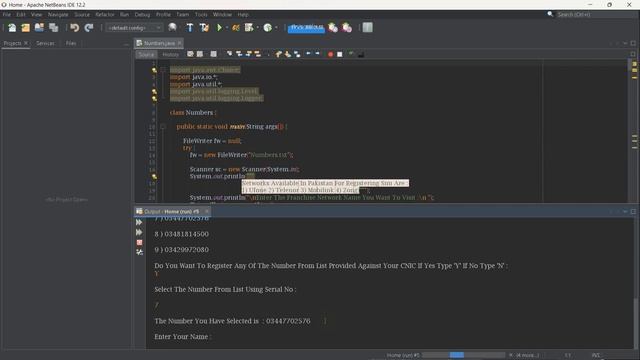Maximize the Output window
Image resolution: width=640 pixels, height=360 pixels.
pyautogui.click(x=633, y=211)
